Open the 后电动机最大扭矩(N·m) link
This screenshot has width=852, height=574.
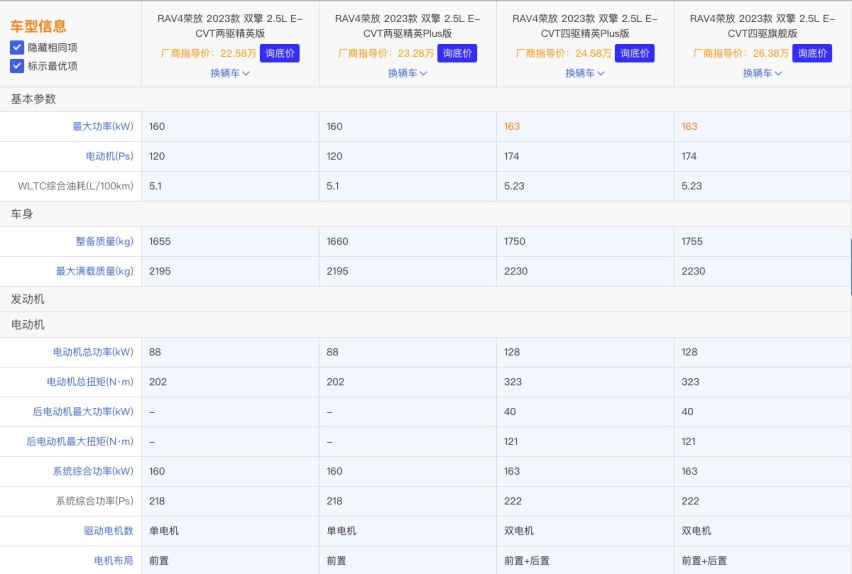80,442
